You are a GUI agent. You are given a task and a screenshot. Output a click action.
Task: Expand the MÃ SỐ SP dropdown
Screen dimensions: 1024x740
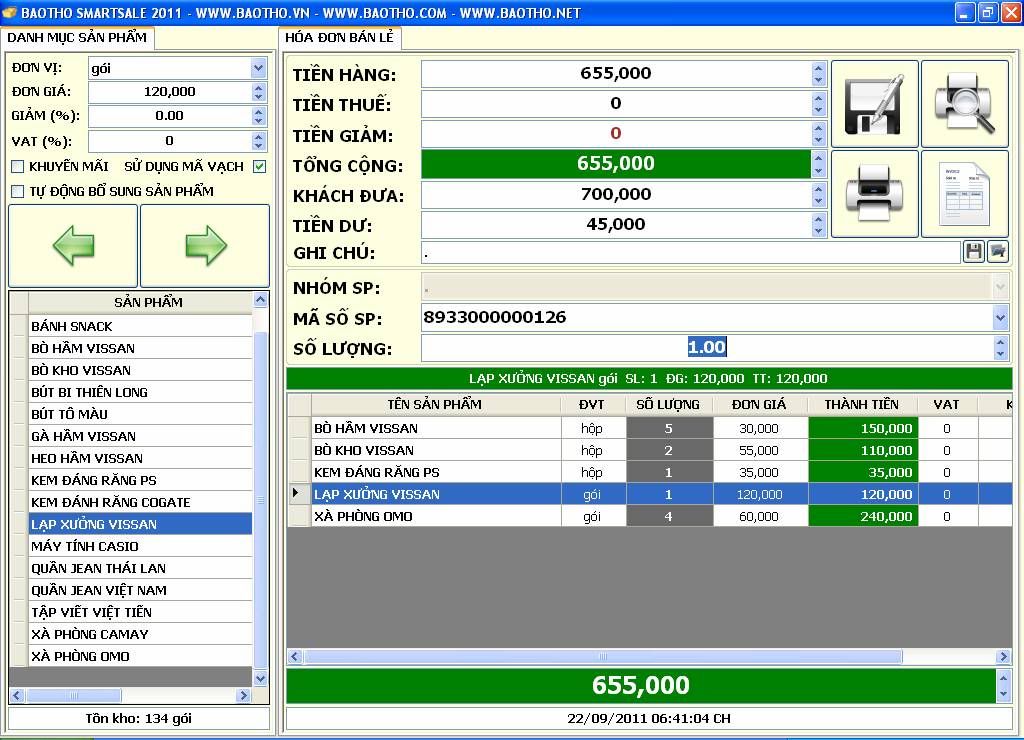tap(1000, 318)
